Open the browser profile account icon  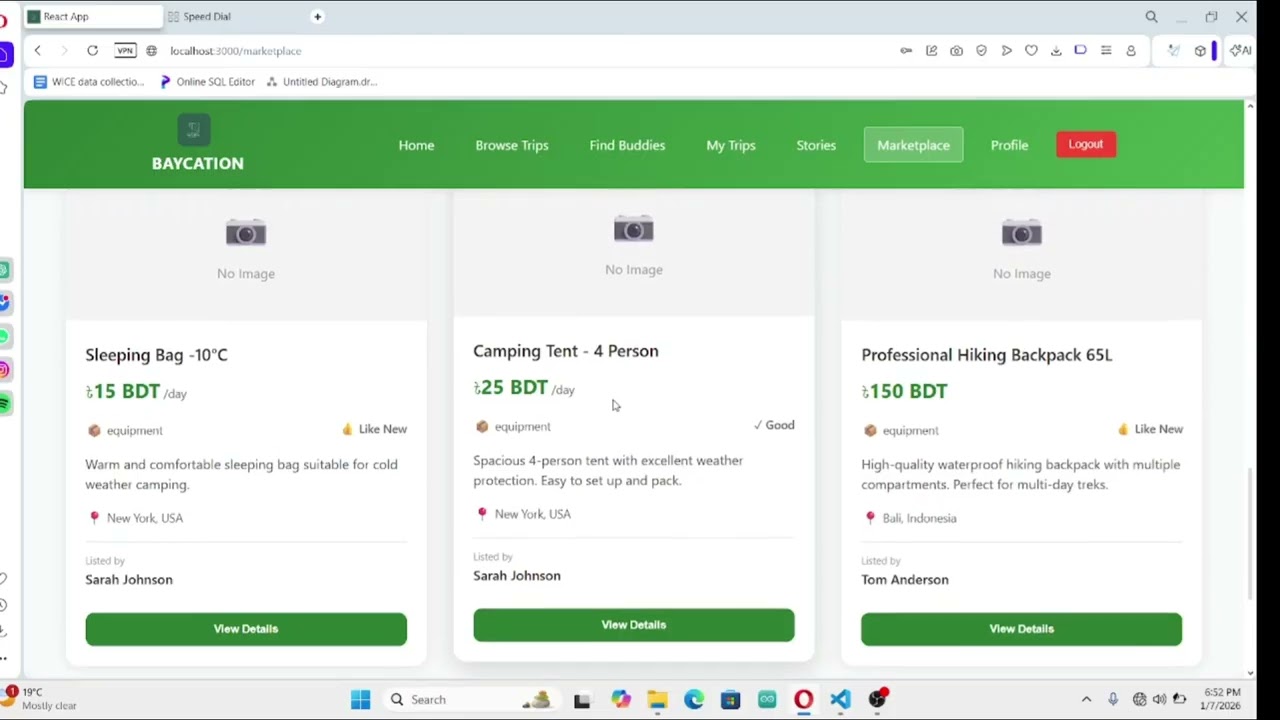pos(1131,50)
